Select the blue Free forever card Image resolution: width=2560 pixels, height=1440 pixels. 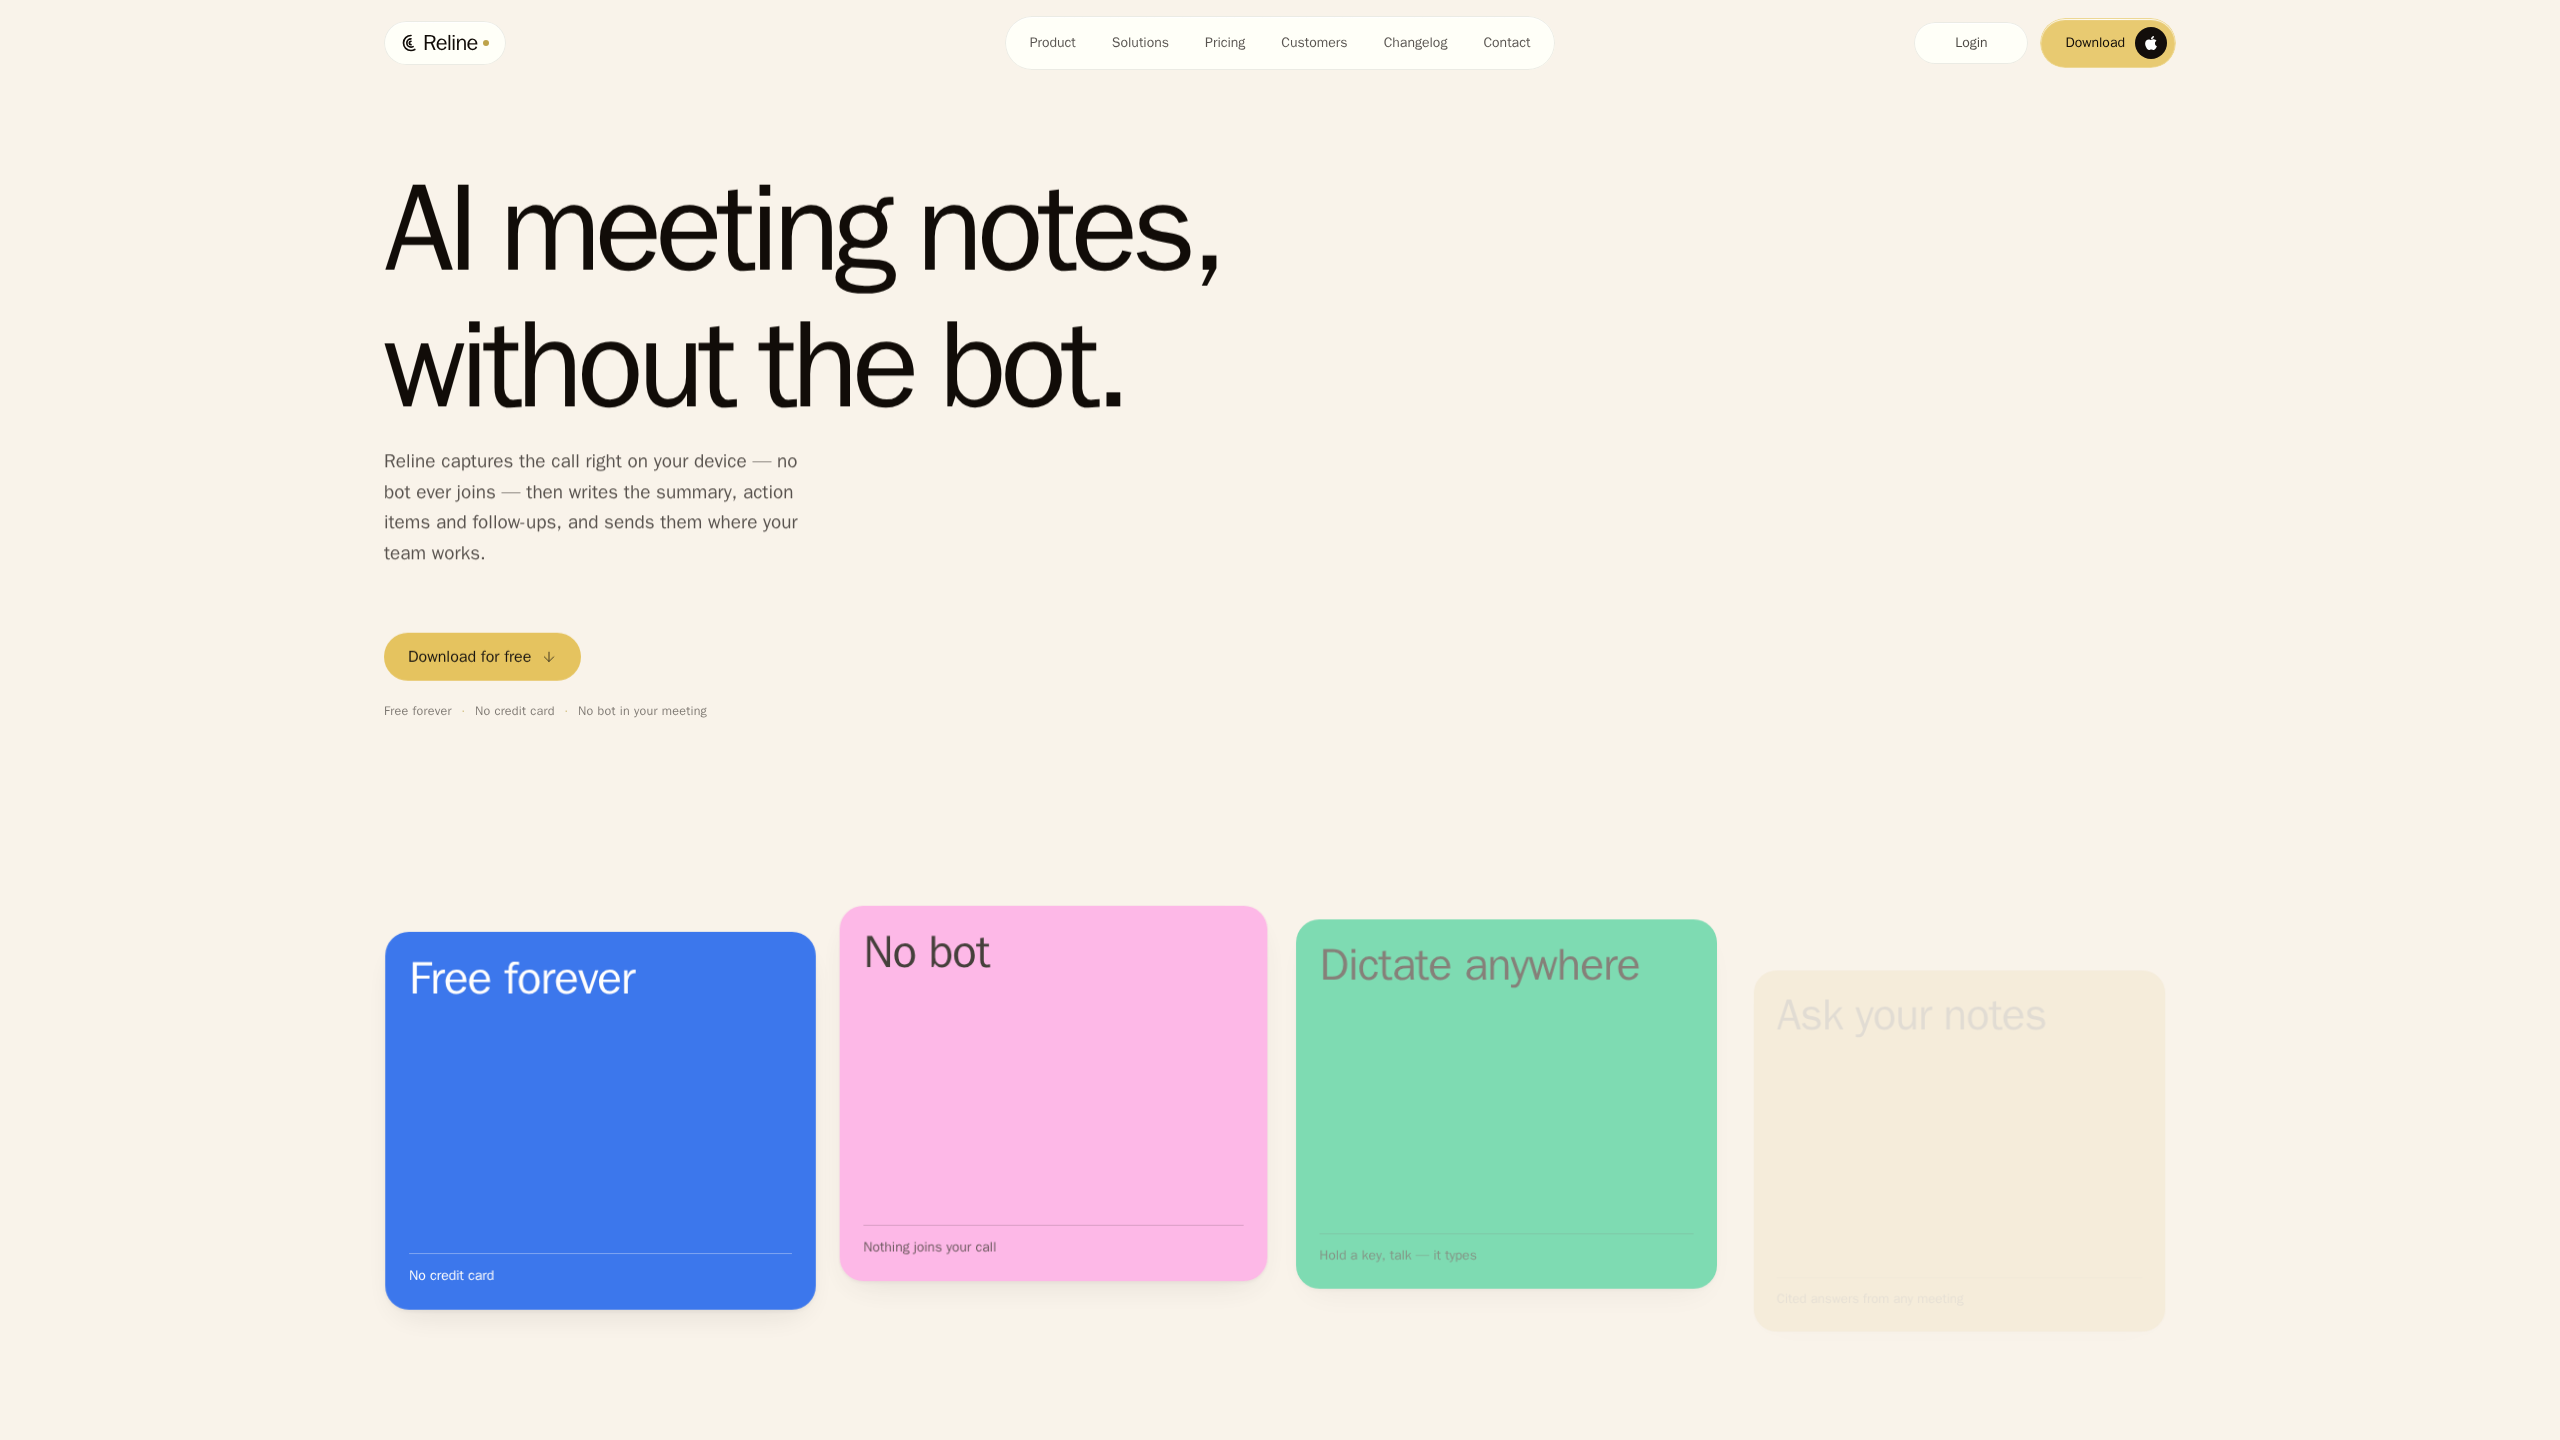click(x=600, y=1120)
